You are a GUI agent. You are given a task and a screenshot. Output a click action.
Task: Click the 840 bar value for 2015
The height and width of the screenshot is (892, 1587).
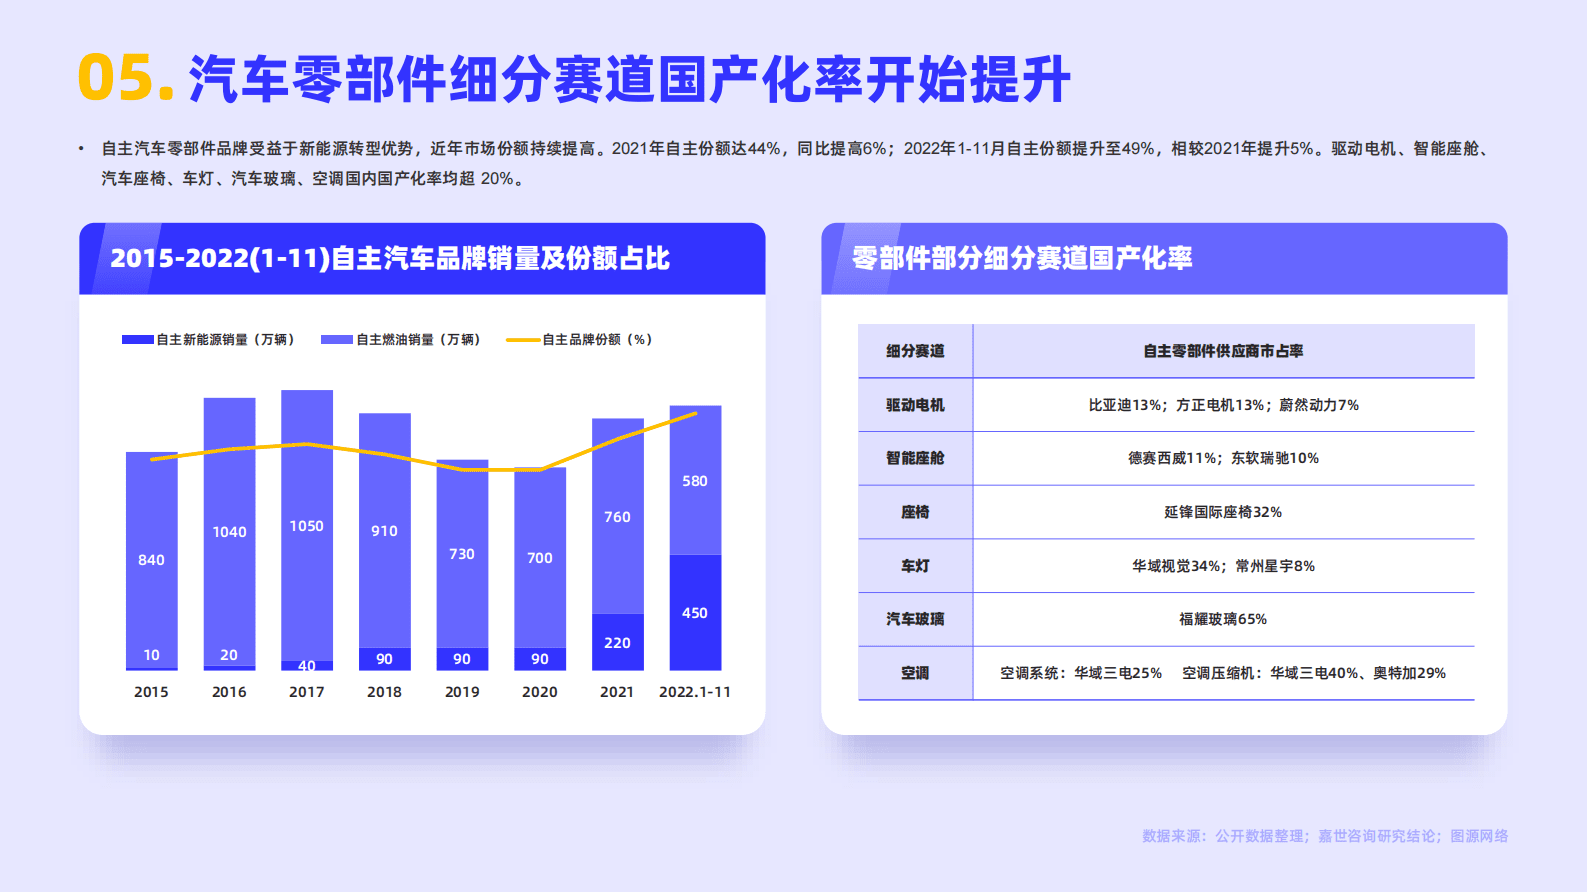pyautogui.click(x=151, y=560)
